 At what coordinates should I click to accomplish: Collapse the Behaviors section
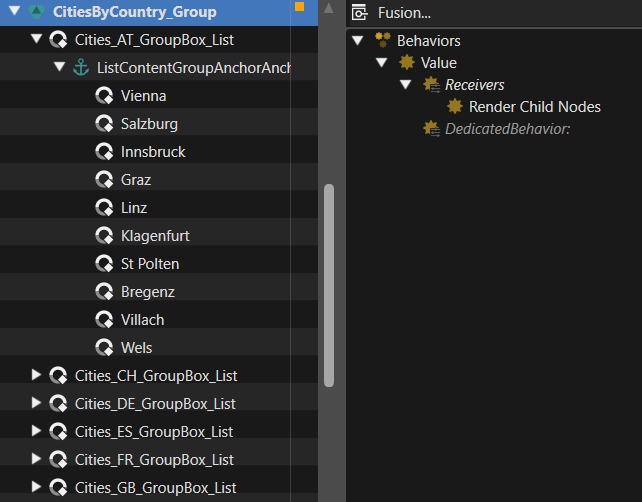click(x=357, y=40)
